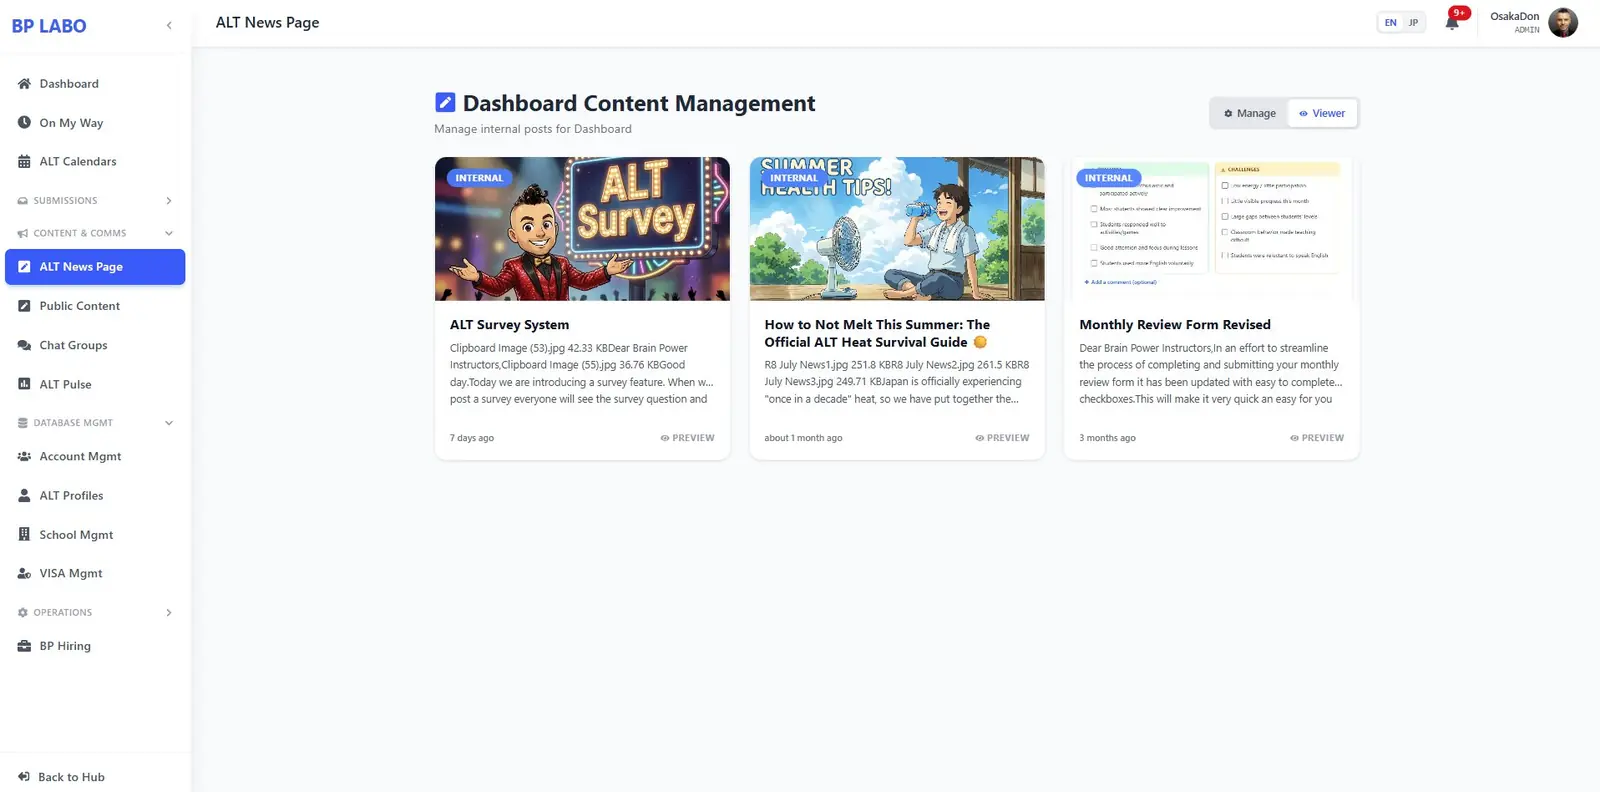Screen dimensions: 1600x792
Task: Click the Monthly Review Form Revised title
Action: 1175,325
